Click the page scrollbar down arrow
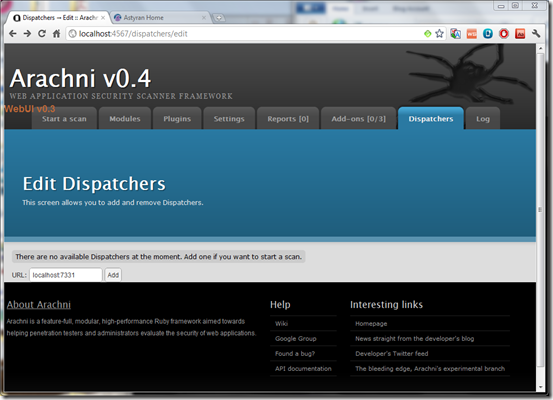The height and width of the screenshot is (400, 553). point(540,387)
